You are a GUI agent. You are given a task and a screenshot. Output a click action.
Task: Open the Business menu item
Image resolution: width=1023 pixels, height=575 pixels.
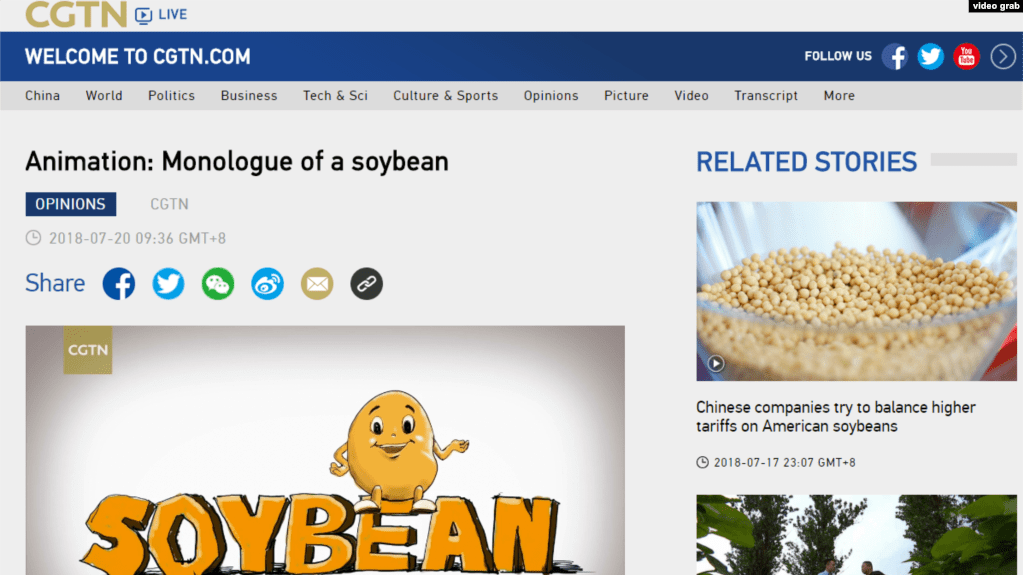(x=249, y=96)
